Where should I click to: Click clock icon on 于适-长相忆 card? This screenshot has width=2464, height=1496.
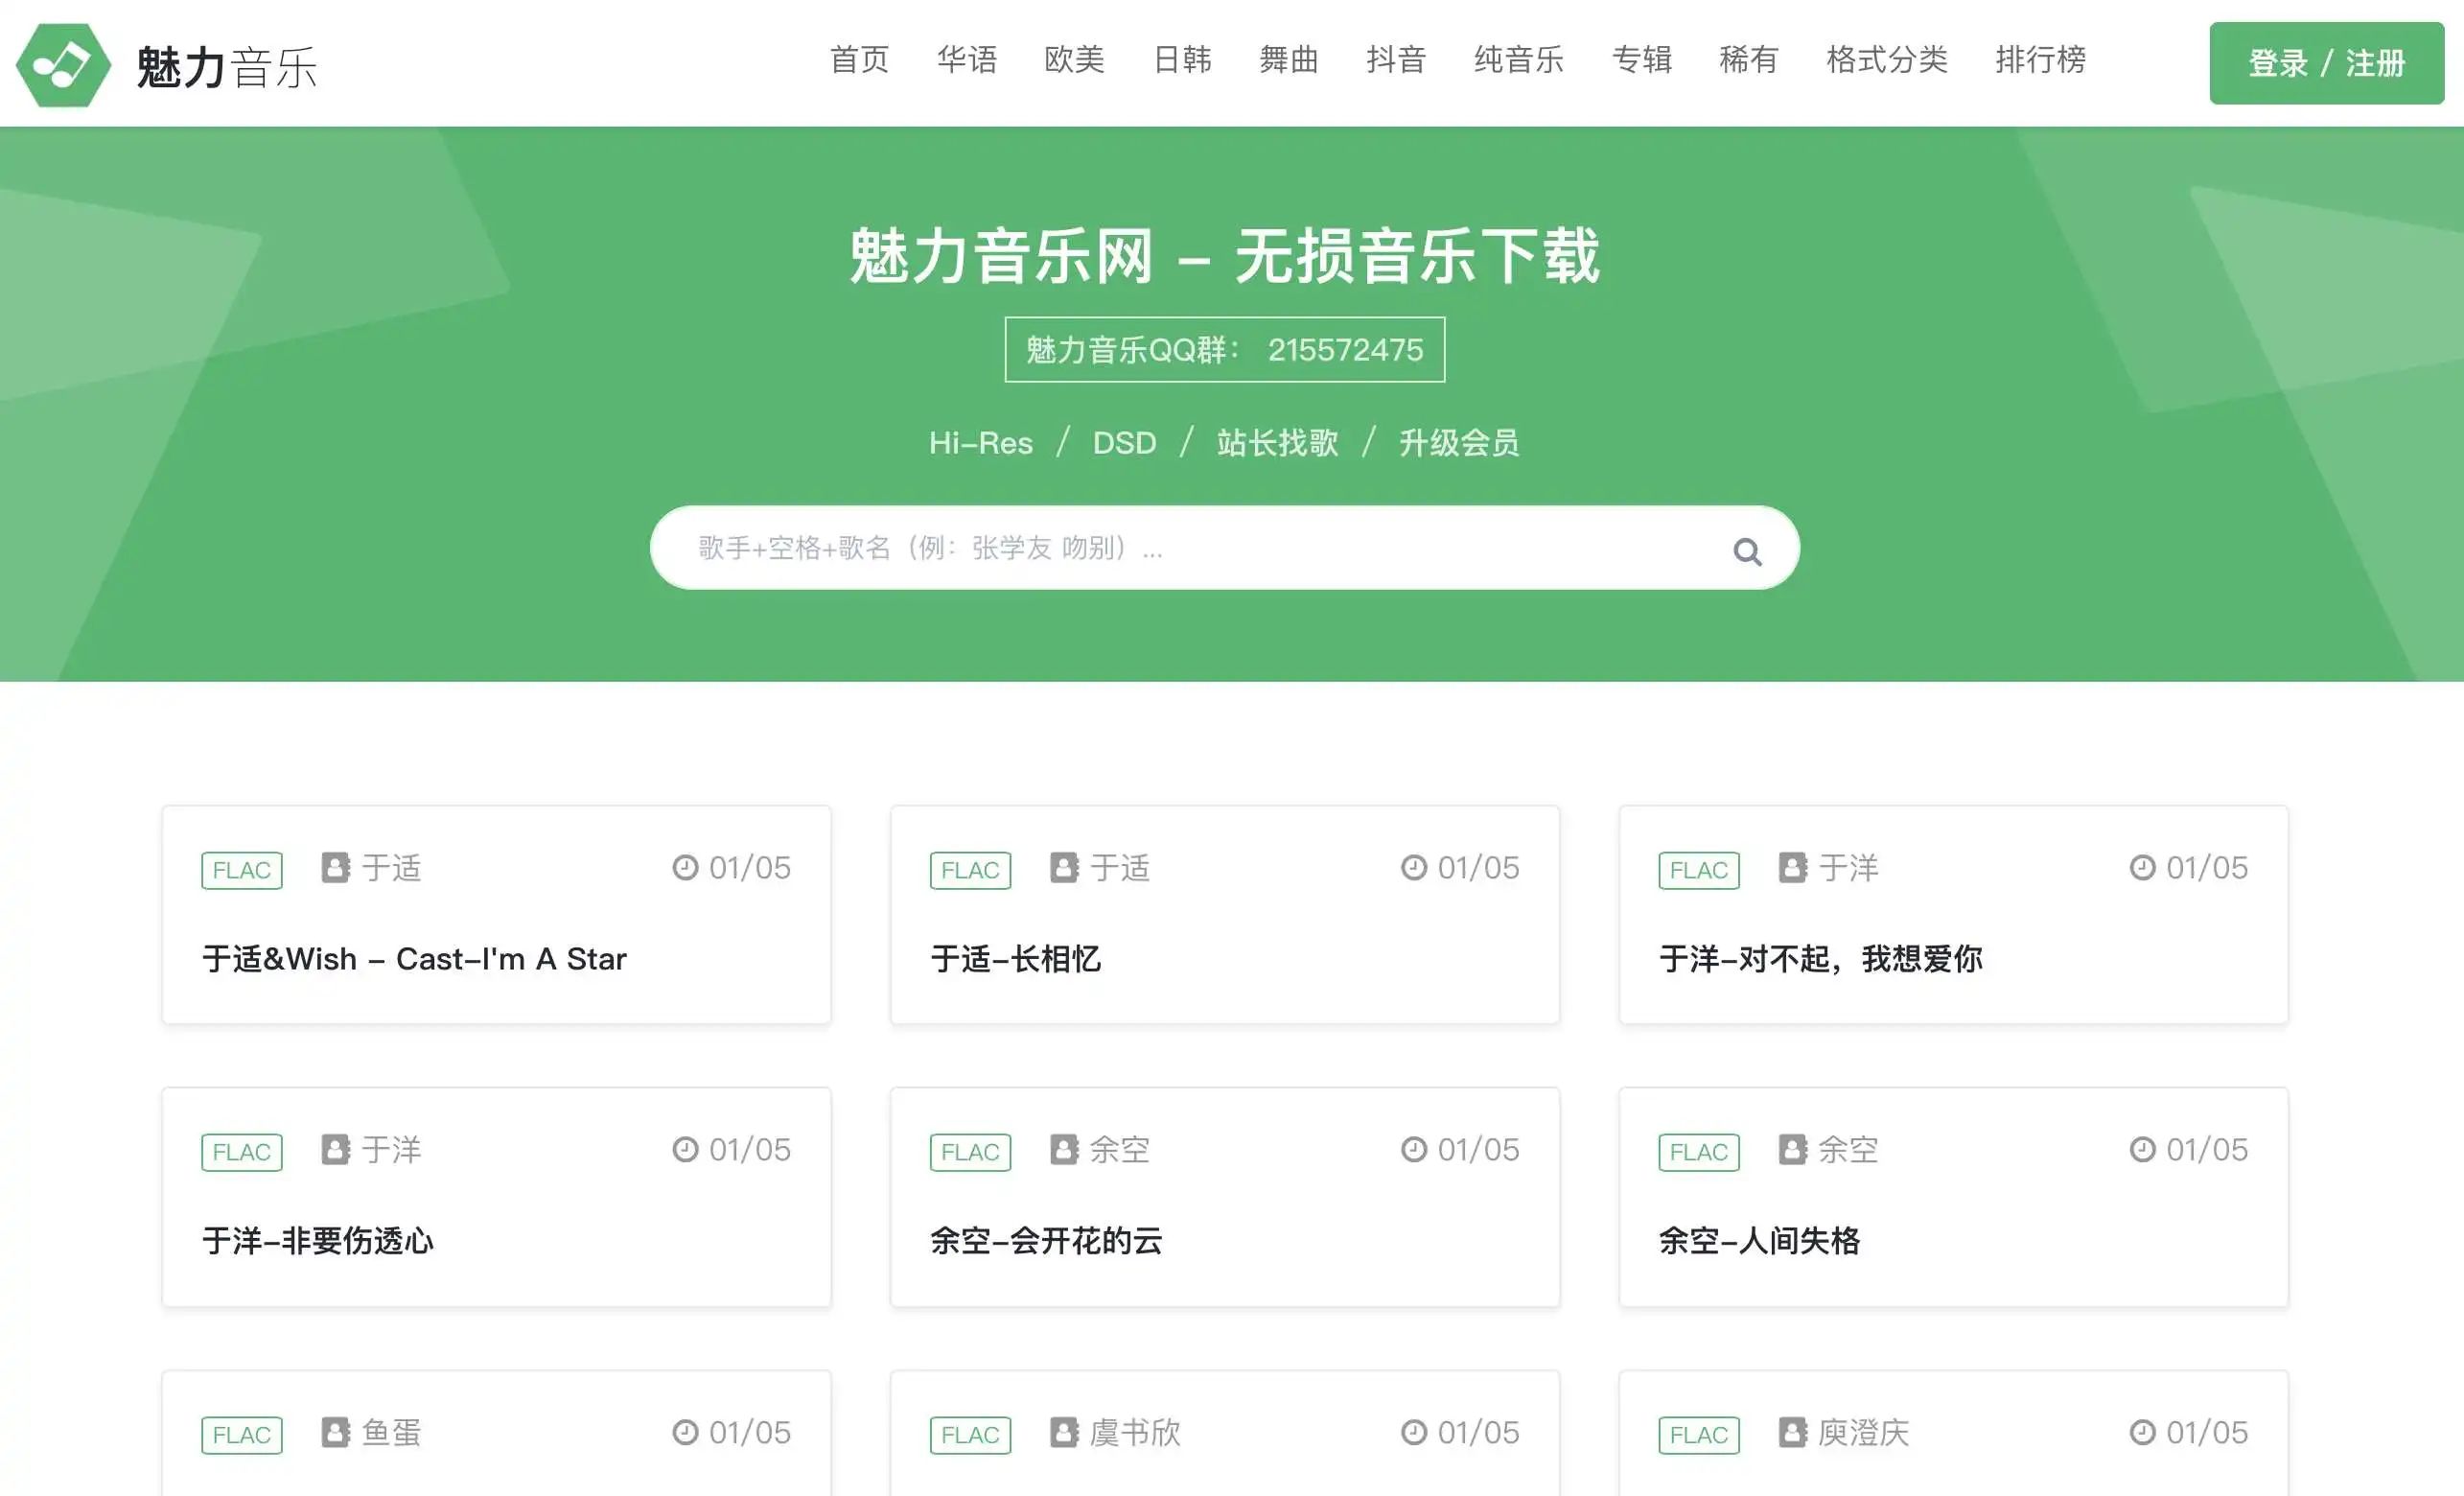click(x=1414, y=867)
